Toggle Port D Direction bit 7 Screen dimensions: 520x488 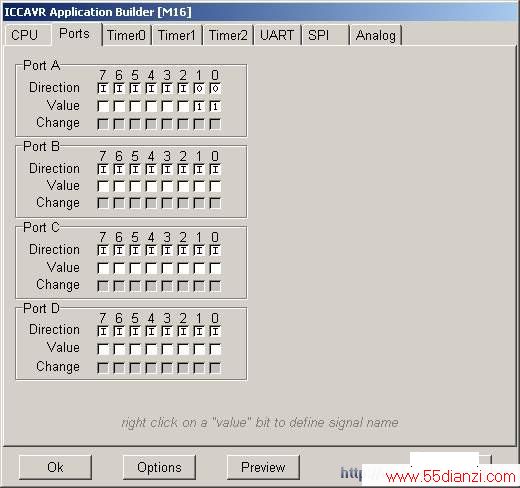click(x=103, y=331)
